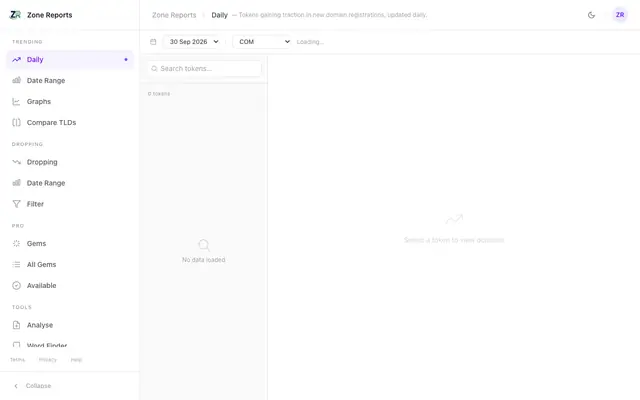Screen dimensions: 640x400
Task: Open the 30 Sep 2026 date dropdown
Action: (193, 42)
